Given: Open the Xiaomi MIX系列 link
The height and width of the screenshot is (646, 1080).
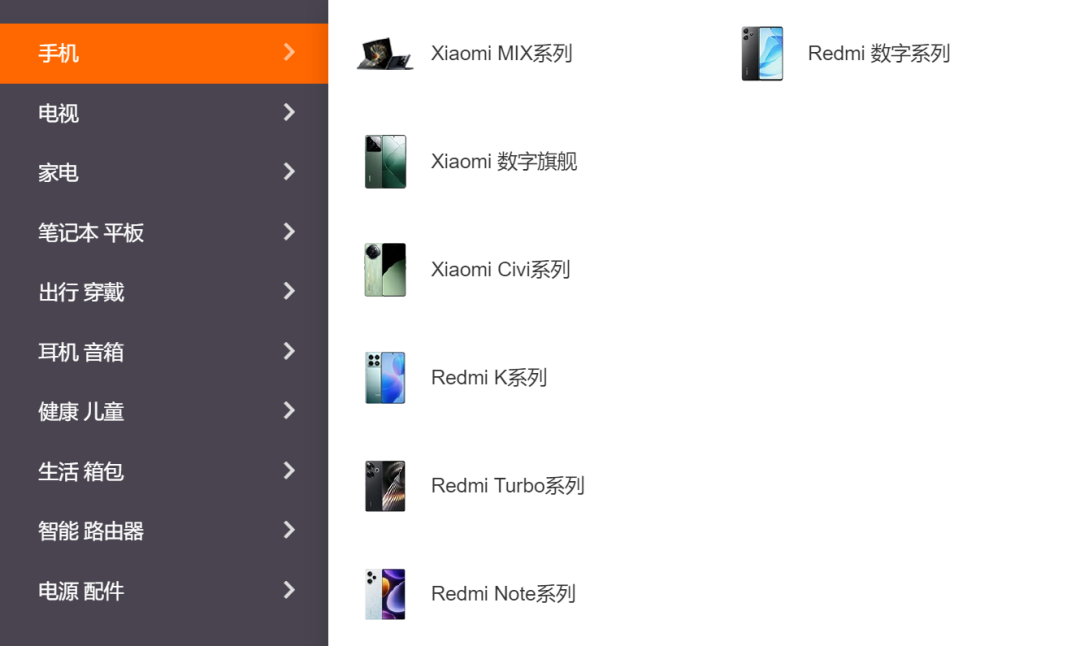Looking at the screenshot, I should pyautogui.click(x=501, y=54).
